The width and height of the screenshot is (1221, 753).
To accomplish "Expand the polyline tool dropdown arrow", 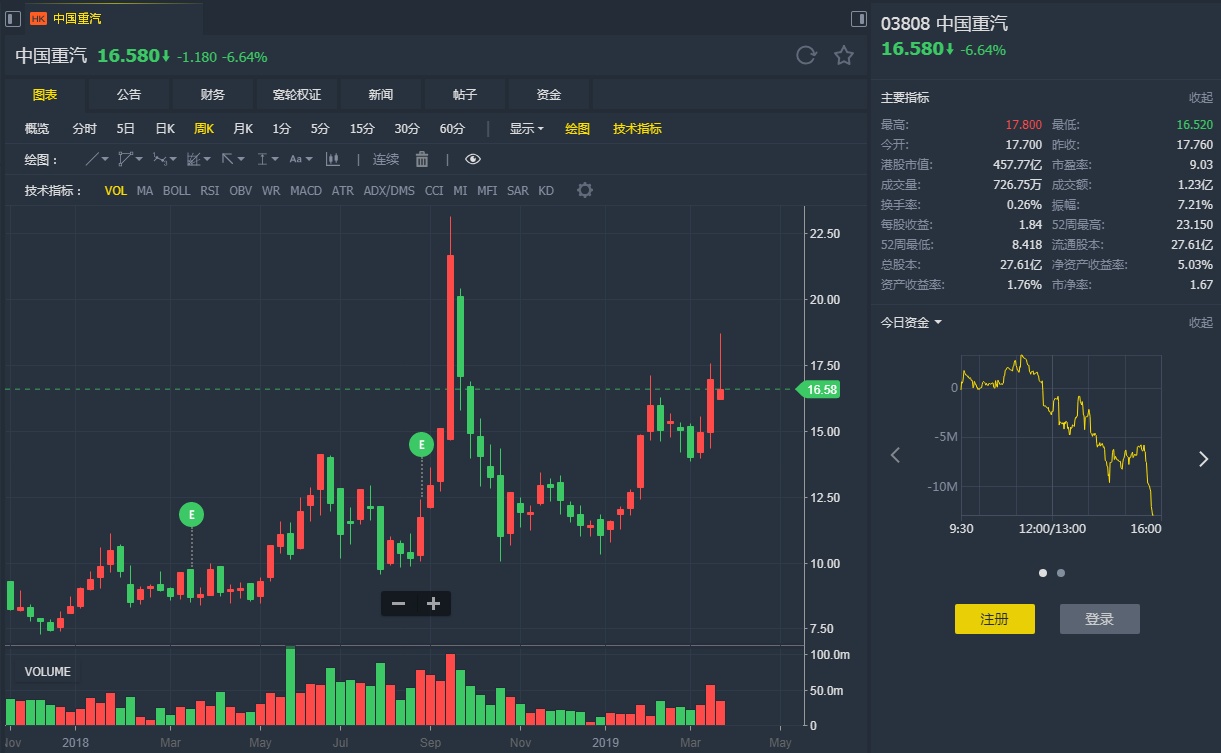I will tap(139, 159).
